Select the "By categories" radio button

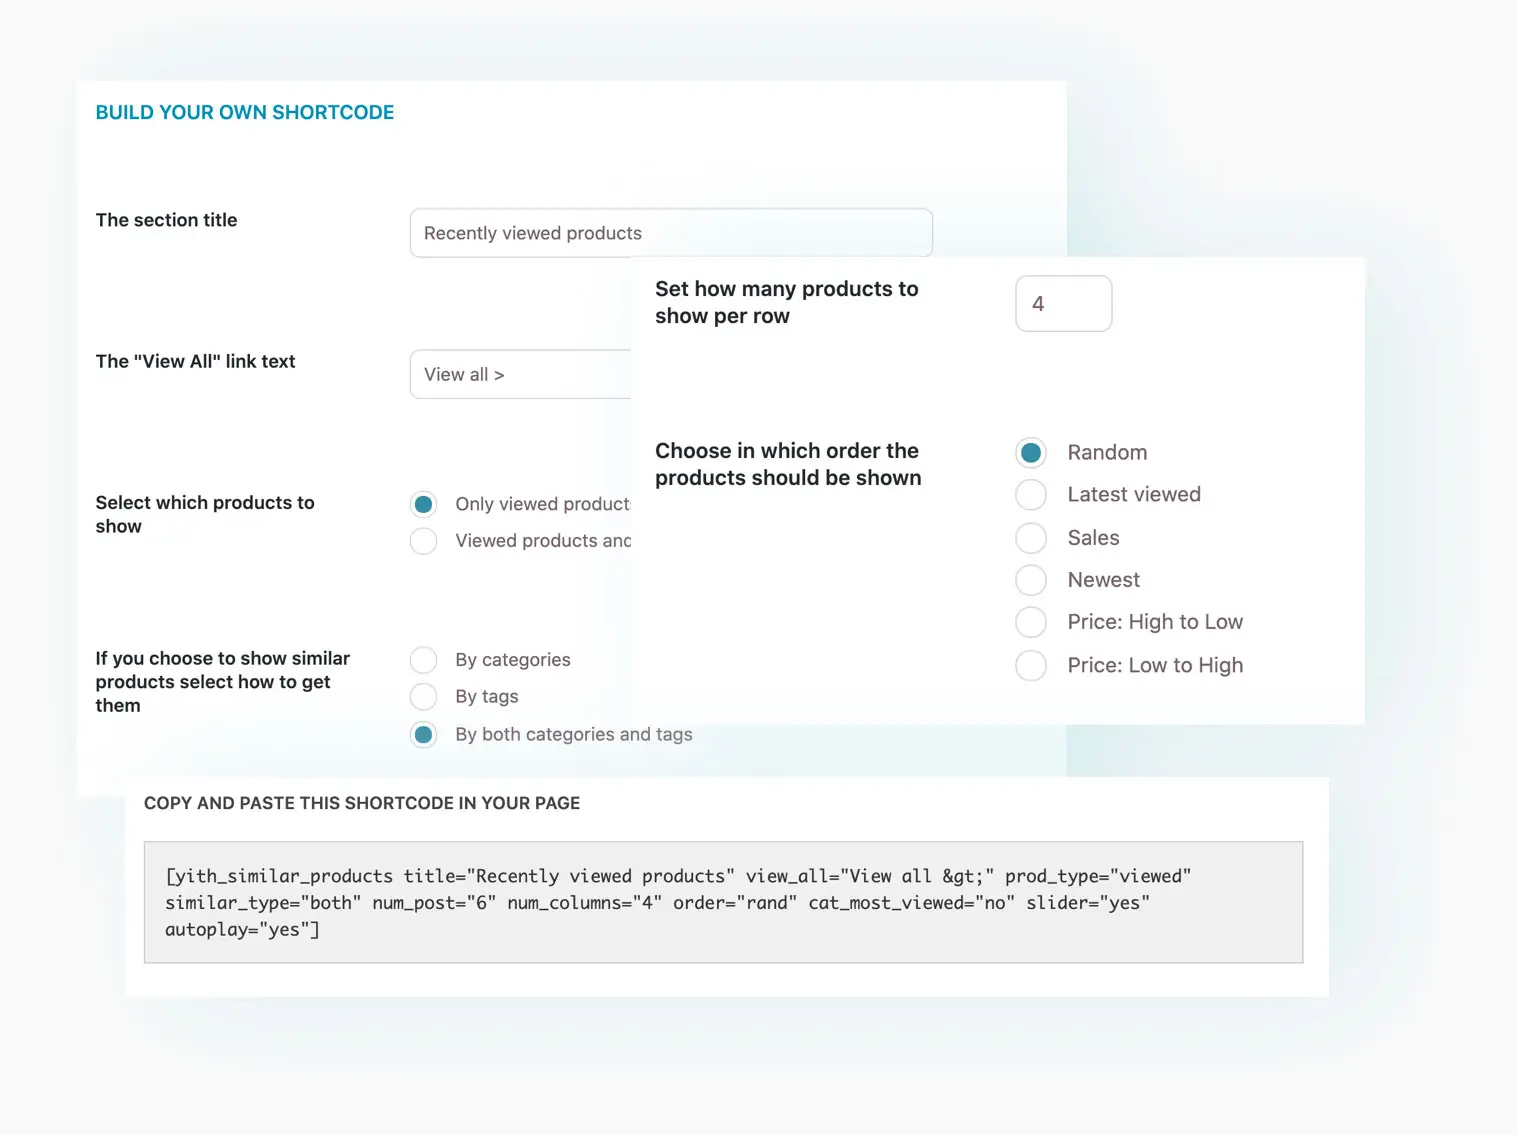tap(424, 660)
